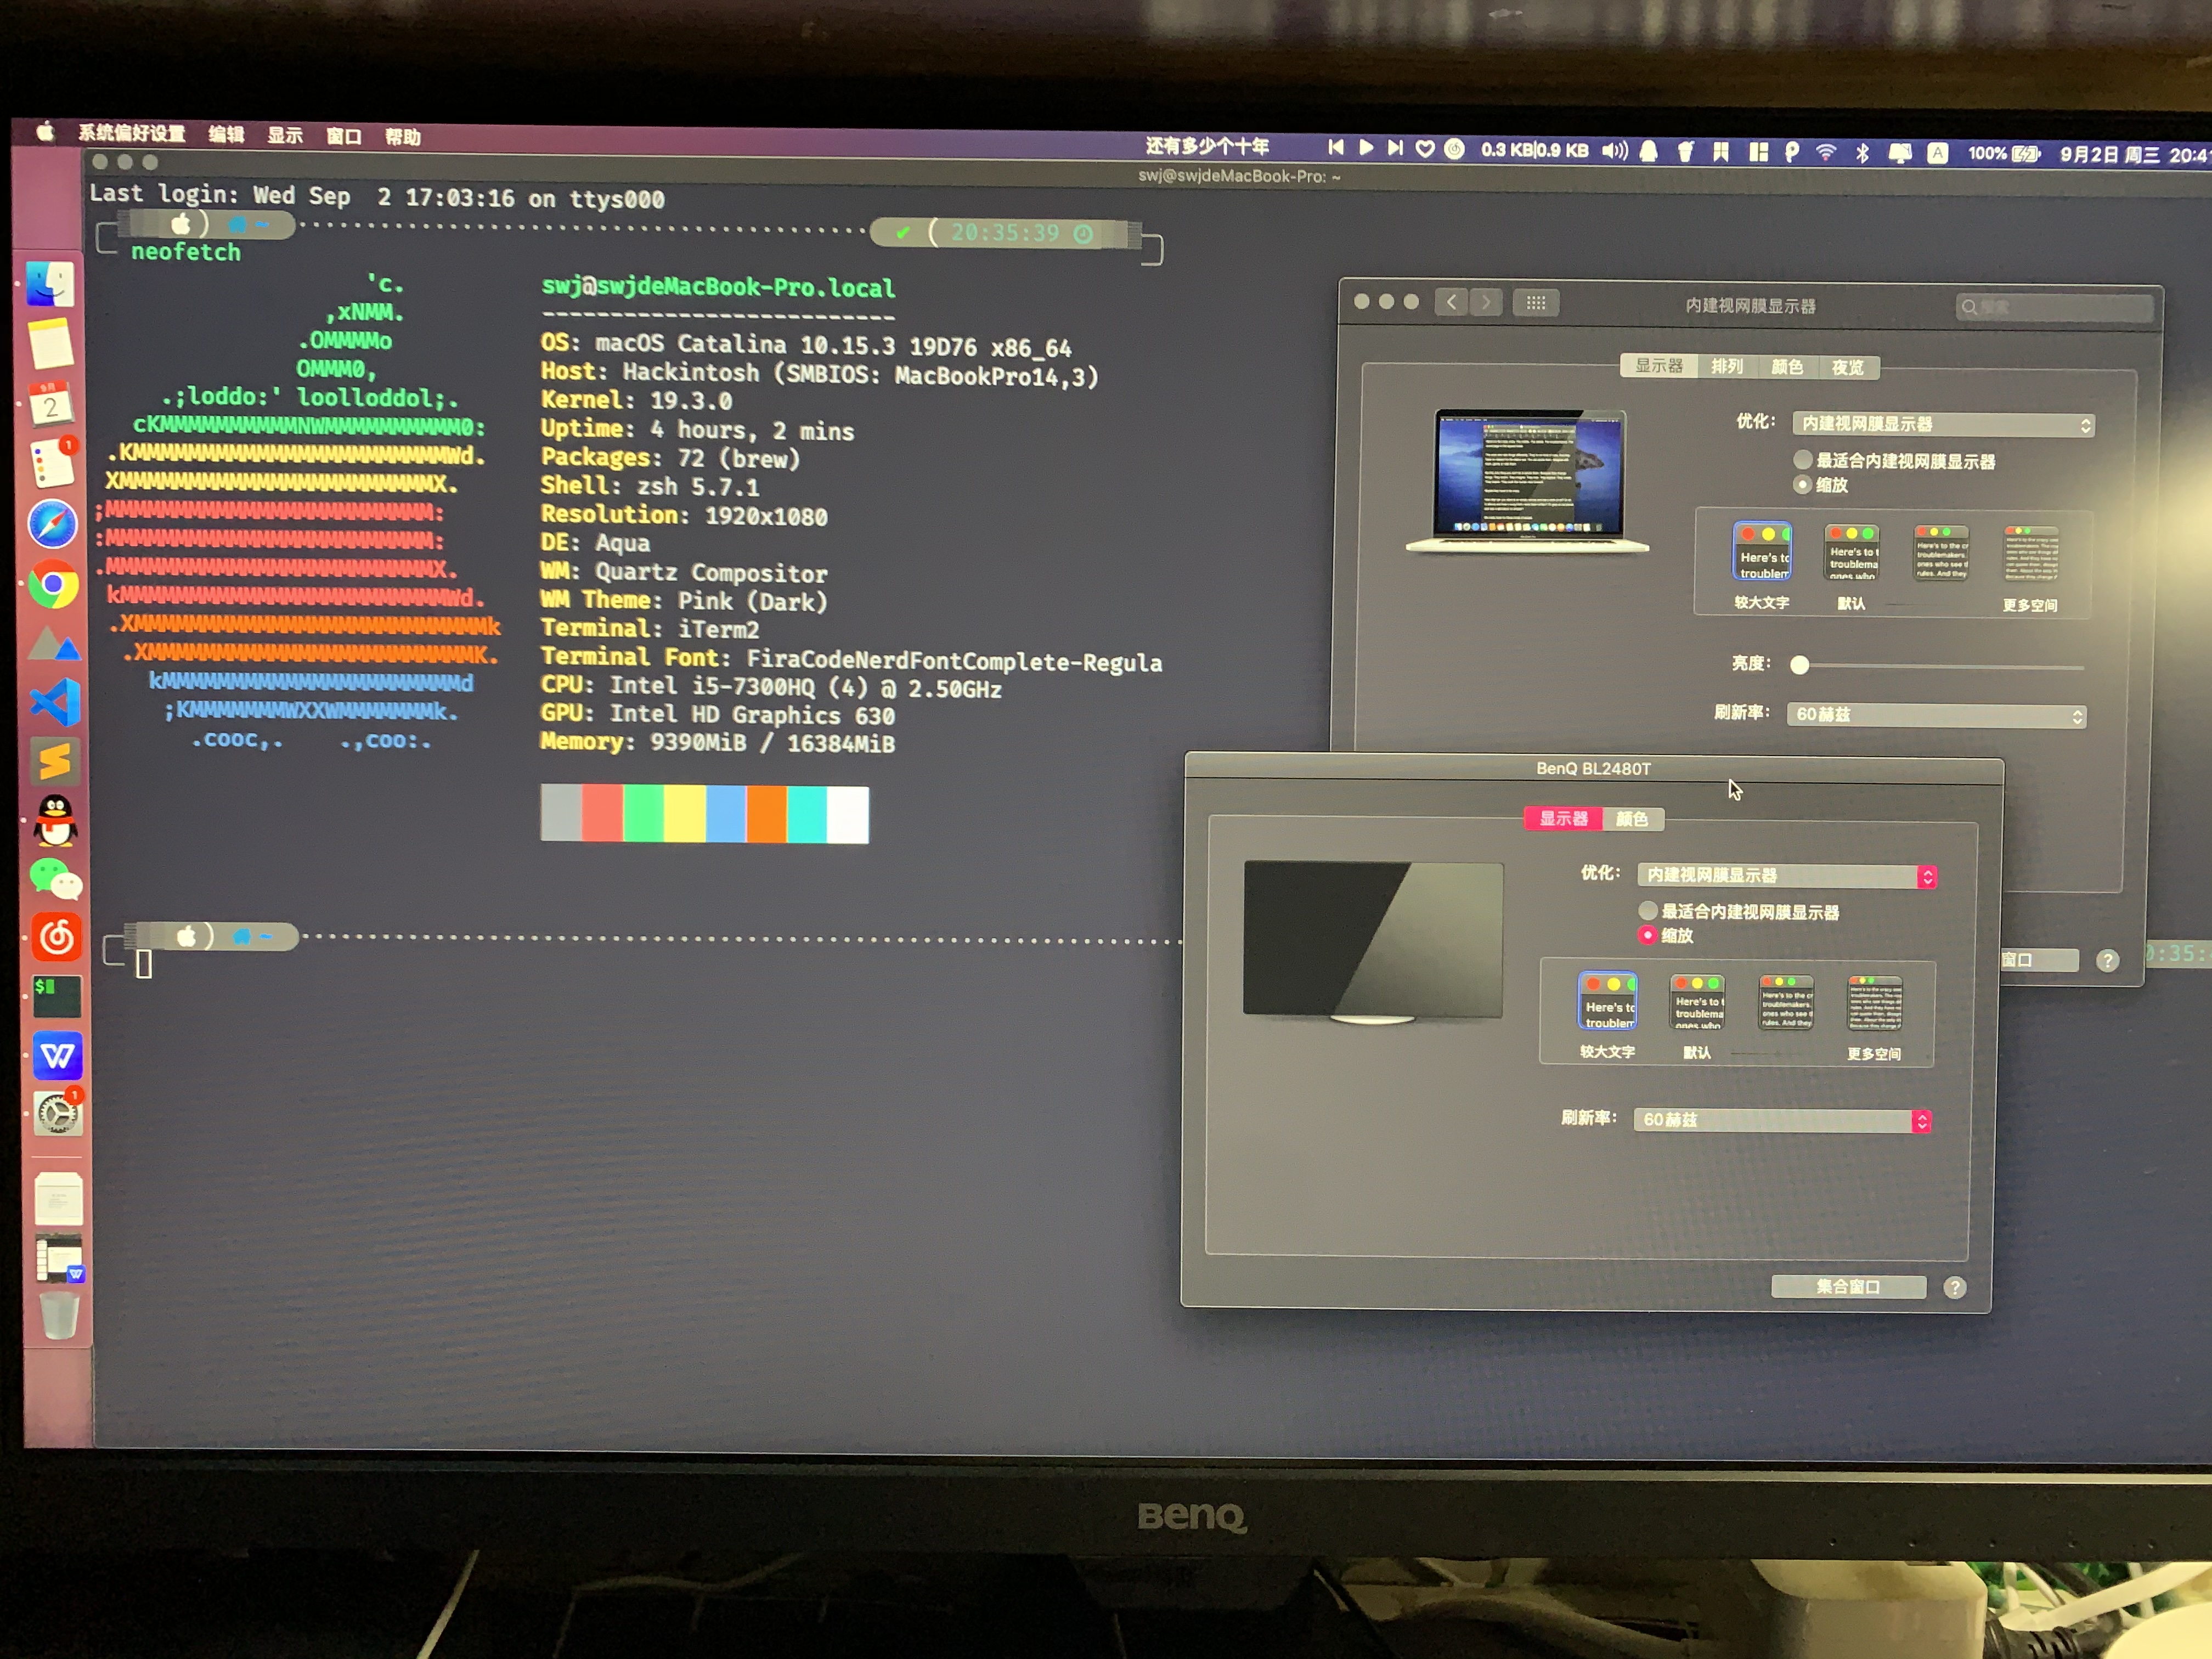Select 更多空间 scaling thumbnail in BenQ window
This screenshot has width=2212, height=1659.
[1875, 1004]
